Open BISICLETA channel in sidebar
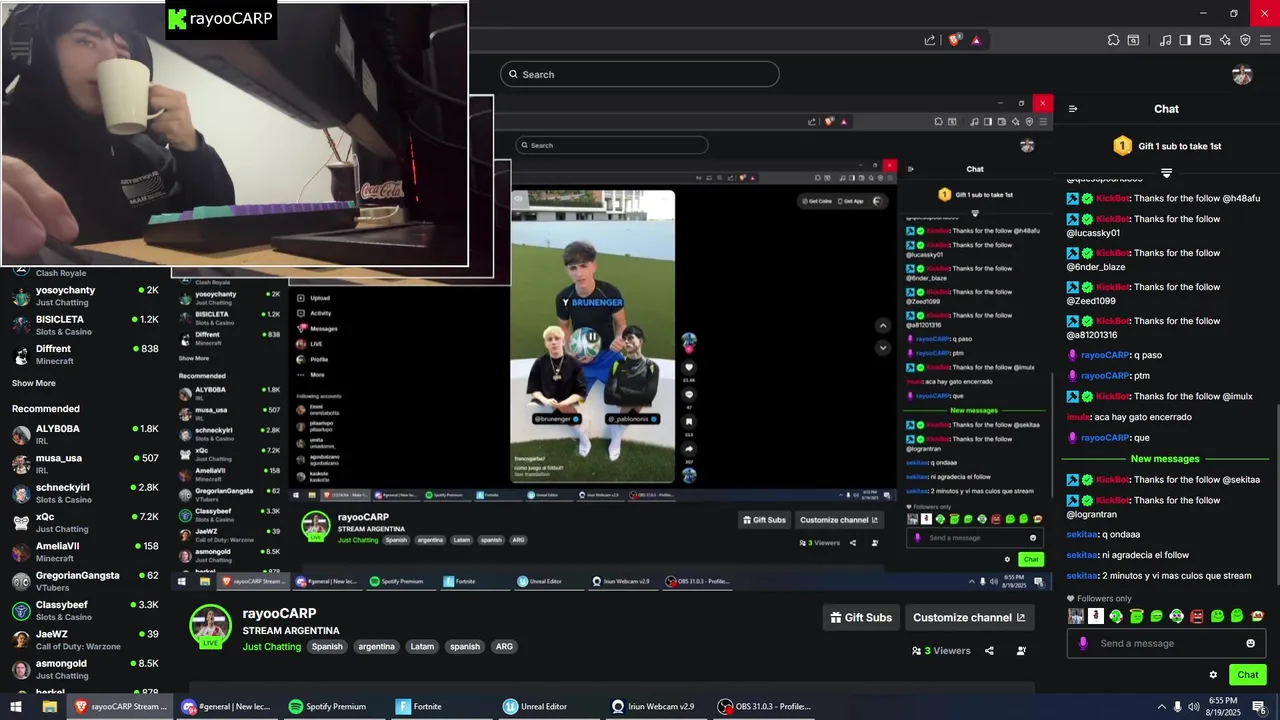This screenshot has height=720, width=1280. [x=85, y=325]
